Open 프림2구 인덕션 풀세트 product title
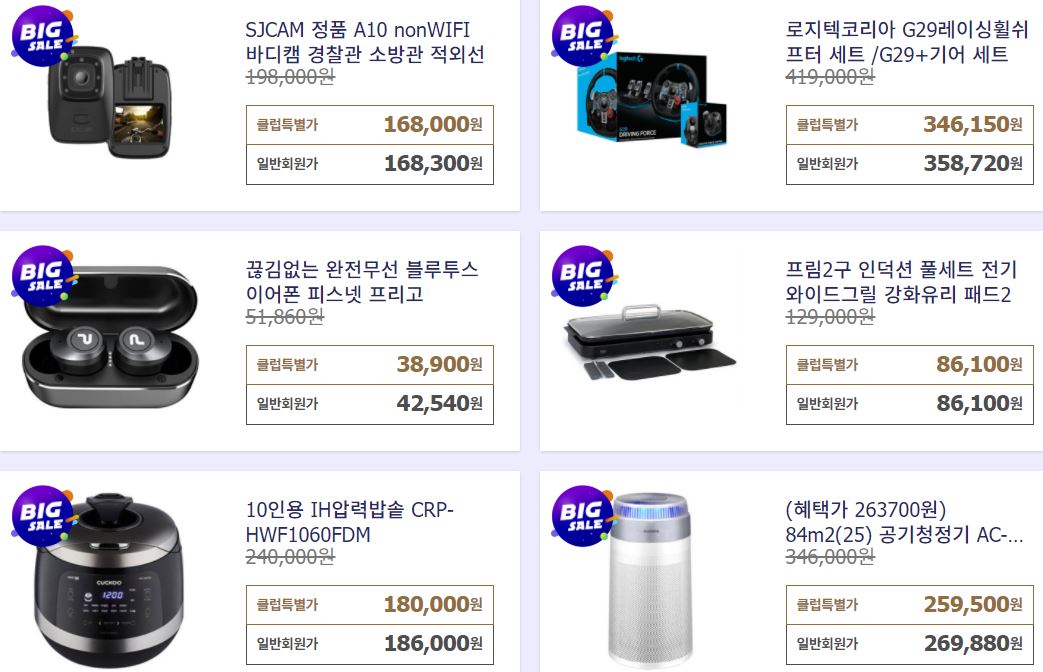Image resolution: width=1043 pixels, height=672 pixels. click(x=901, y=281)
